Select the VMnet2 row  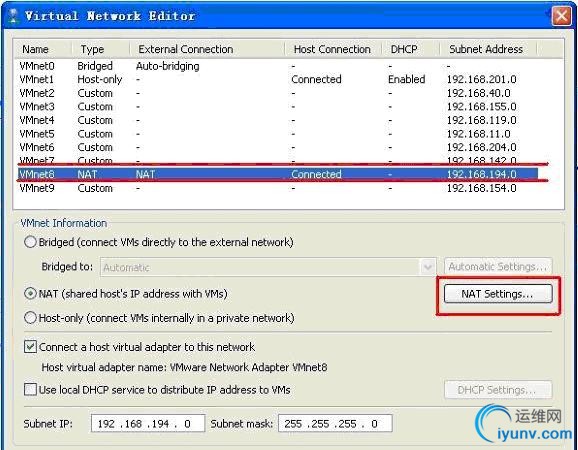tap(278, 93)
